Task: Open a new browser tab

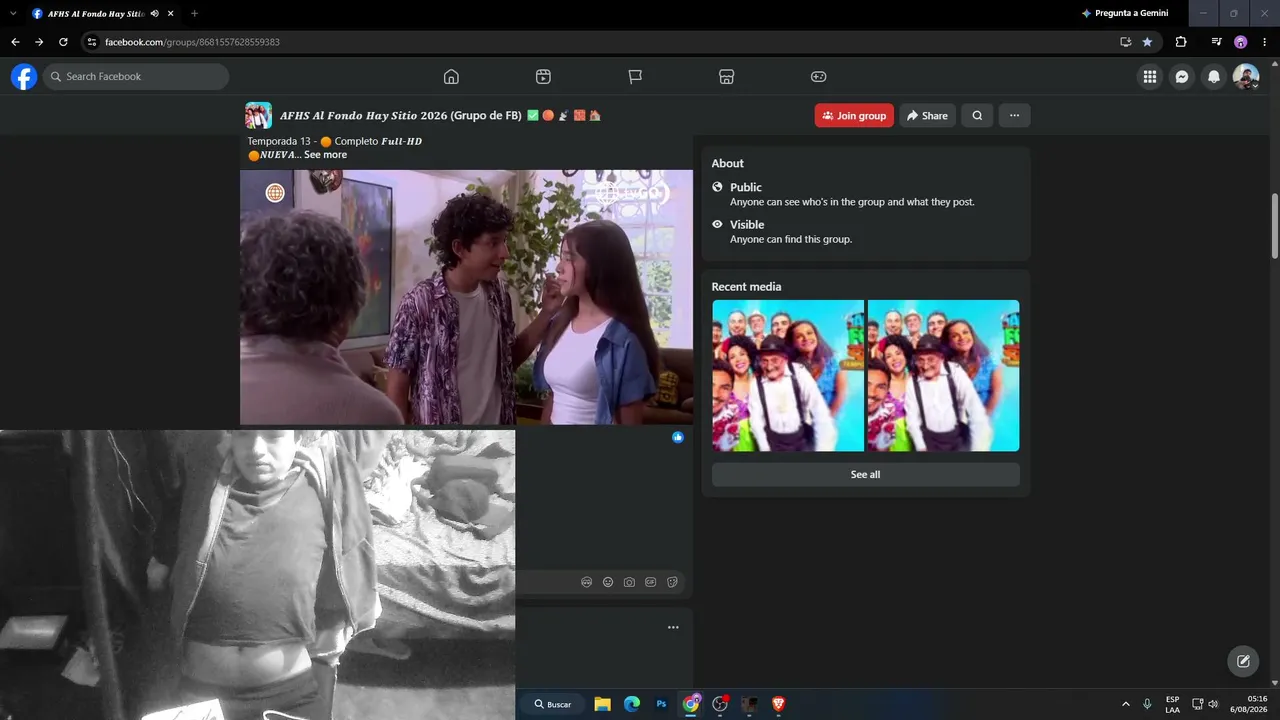Action: (x=194, y=14)
